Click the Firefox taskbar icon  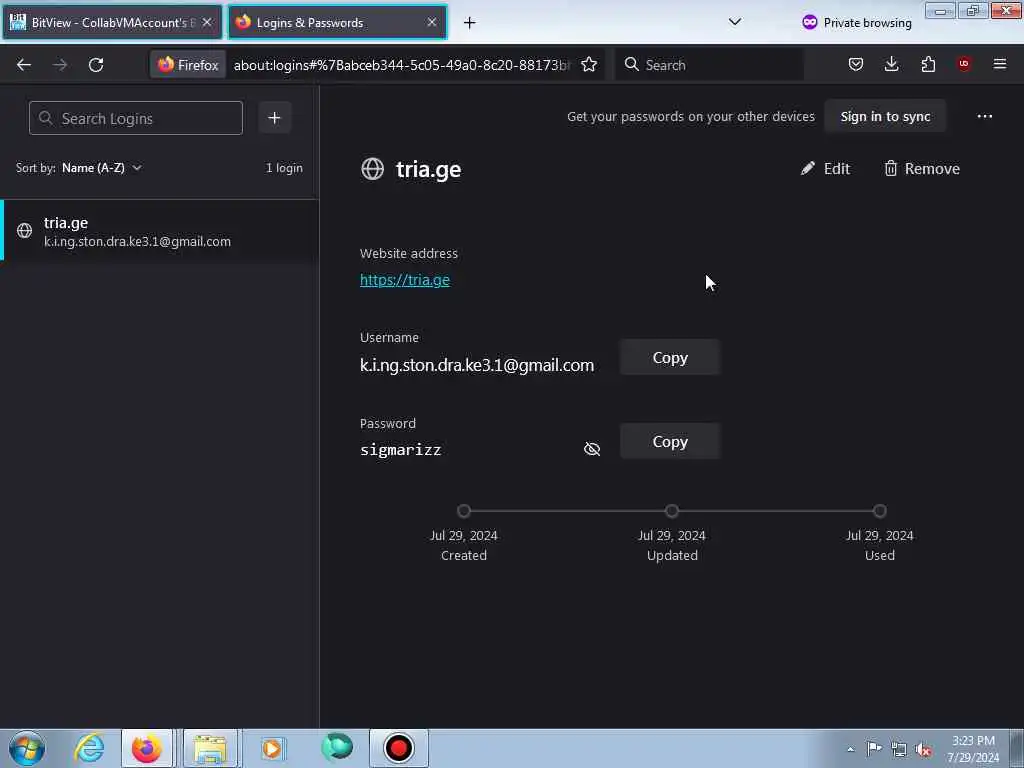[x=147, y=748]
